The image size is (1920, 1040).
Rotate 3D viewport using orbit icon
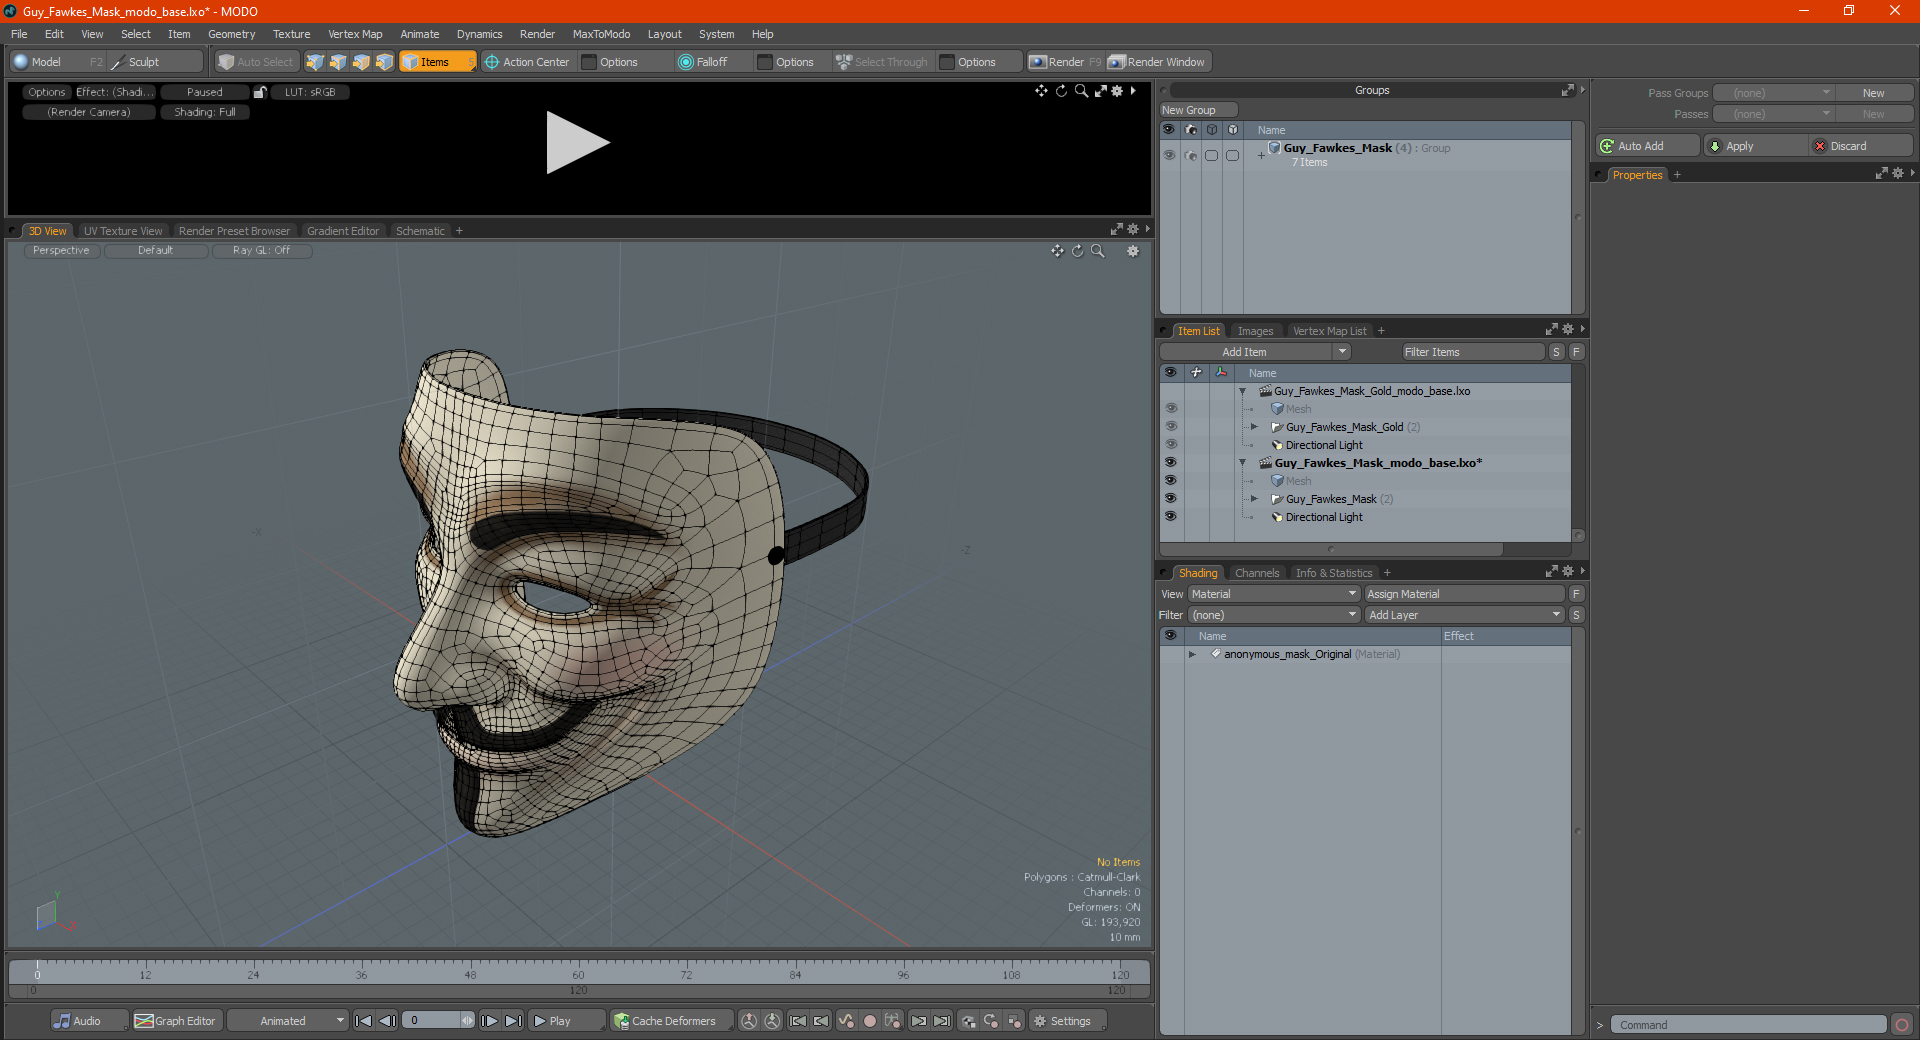1078,251
